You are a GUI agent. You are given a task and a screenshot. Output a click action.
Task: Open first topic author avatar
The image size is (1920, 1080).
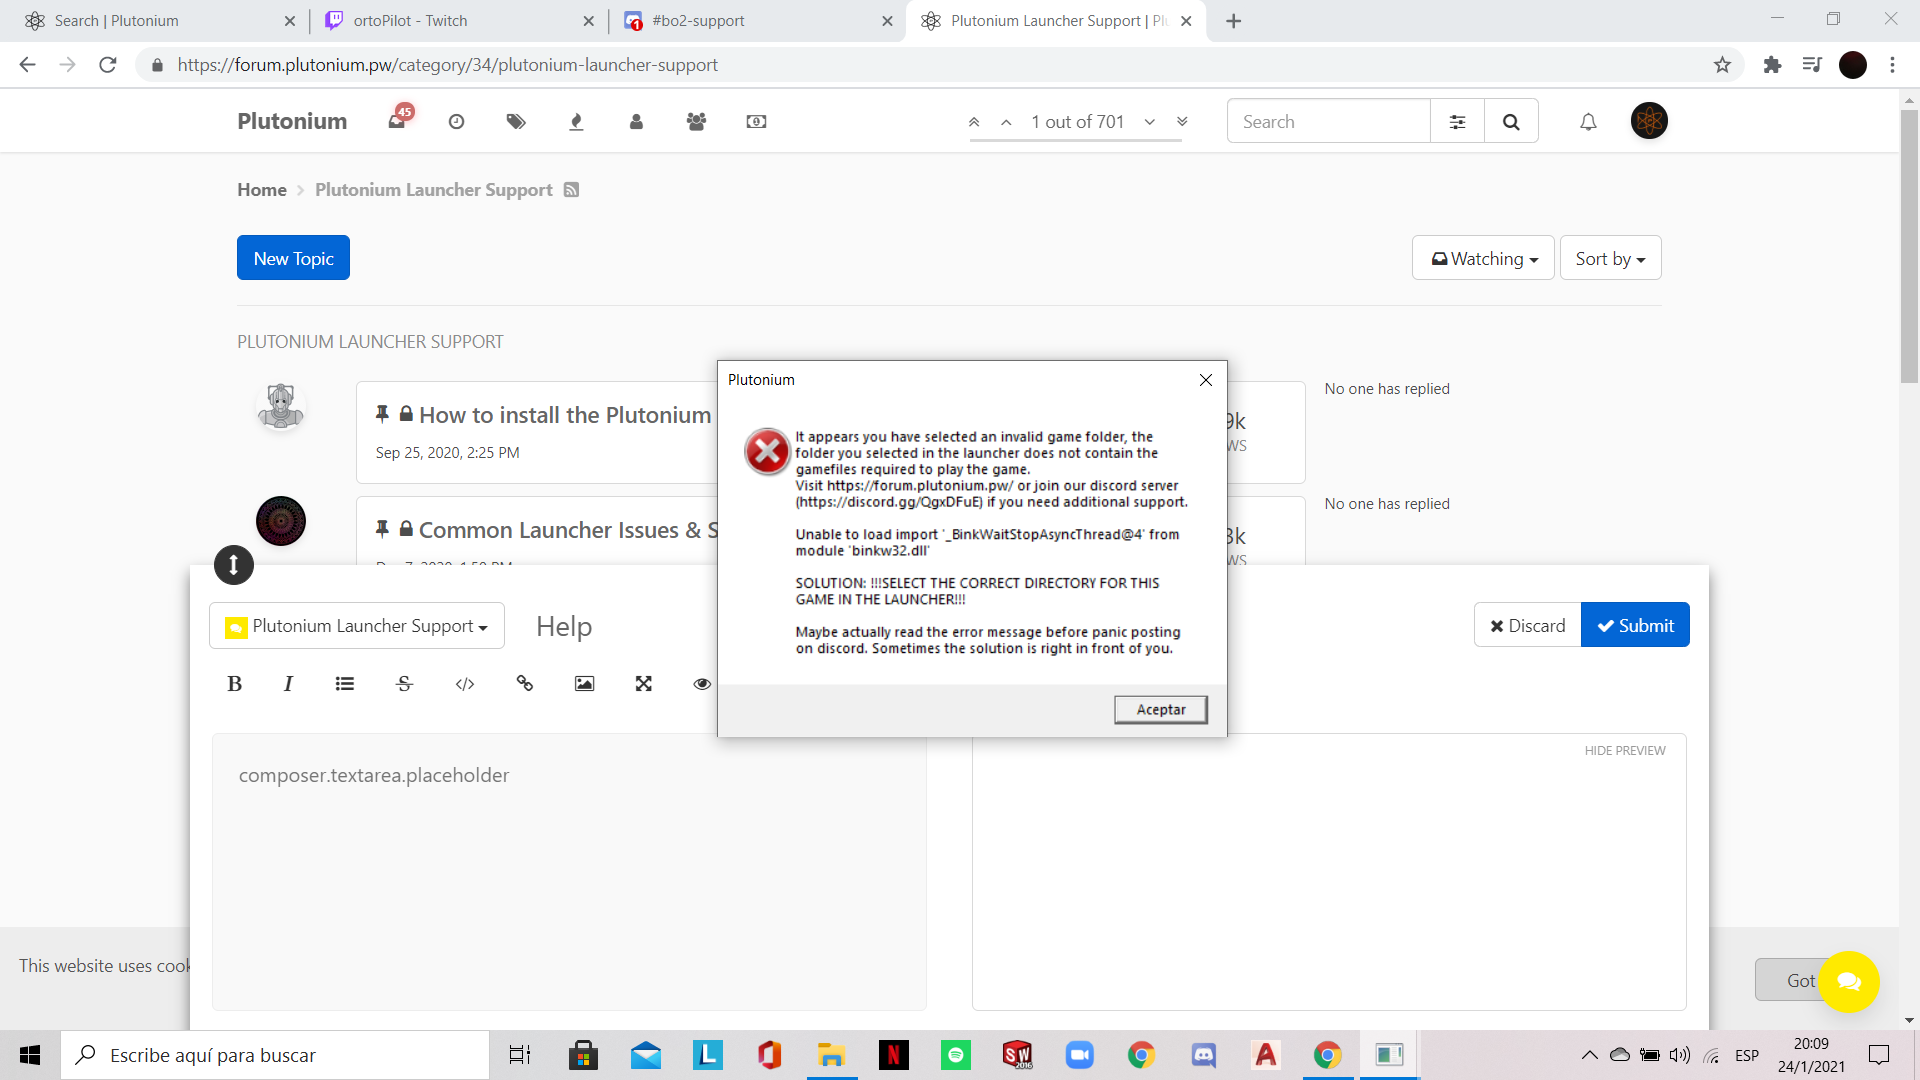pos(281,406)
